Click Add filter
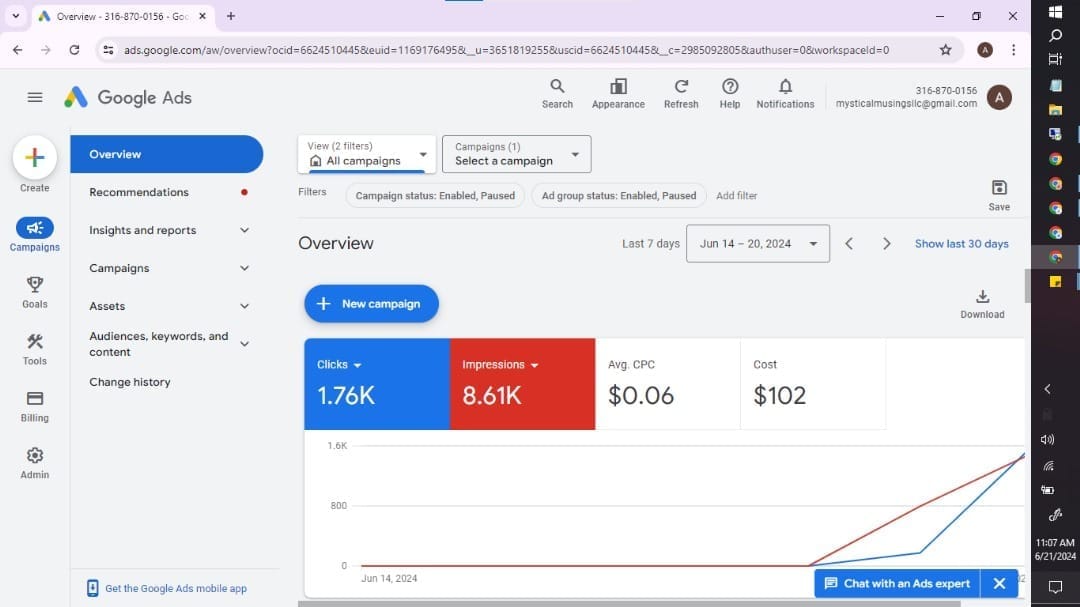Screen dimensions: 1080x607 pyautogui.click(x=736, y=196)
